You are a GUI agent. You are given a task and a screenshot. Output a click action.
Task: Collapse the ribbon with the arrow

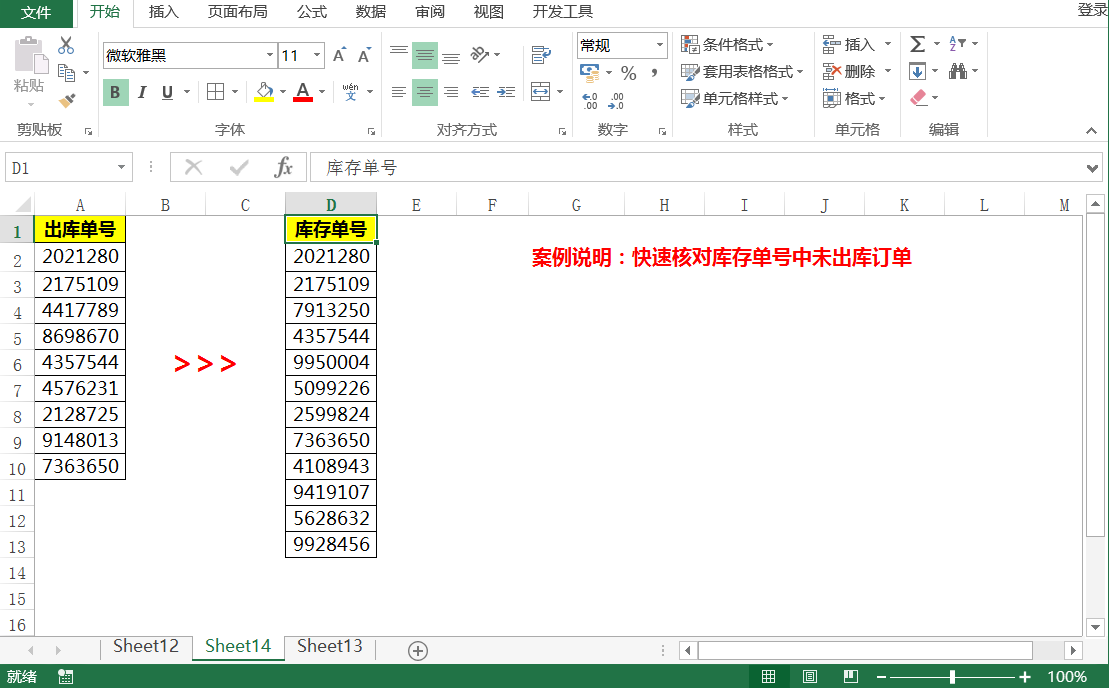point(1091,131)
